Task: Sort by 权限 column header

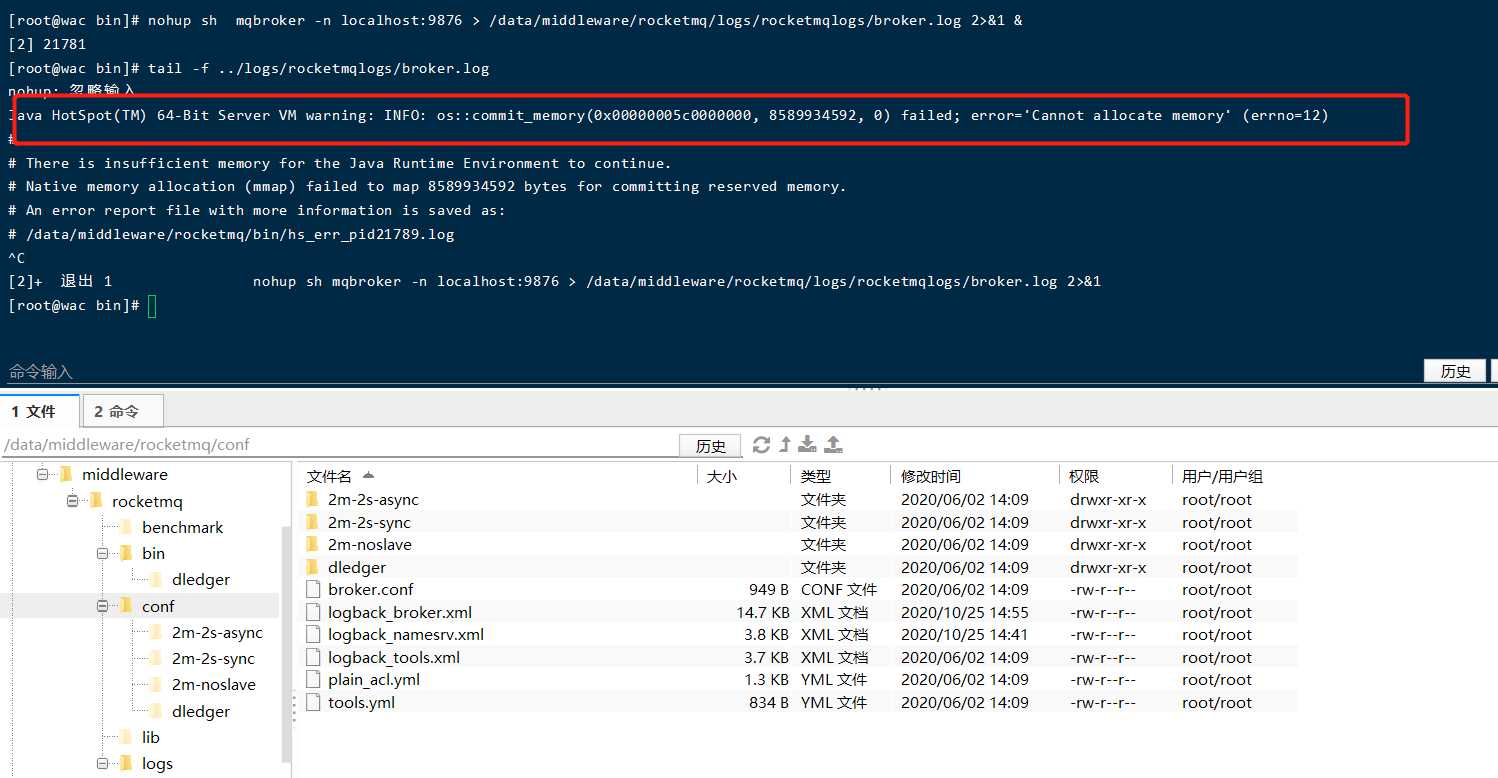Action: pos(1084,476)
